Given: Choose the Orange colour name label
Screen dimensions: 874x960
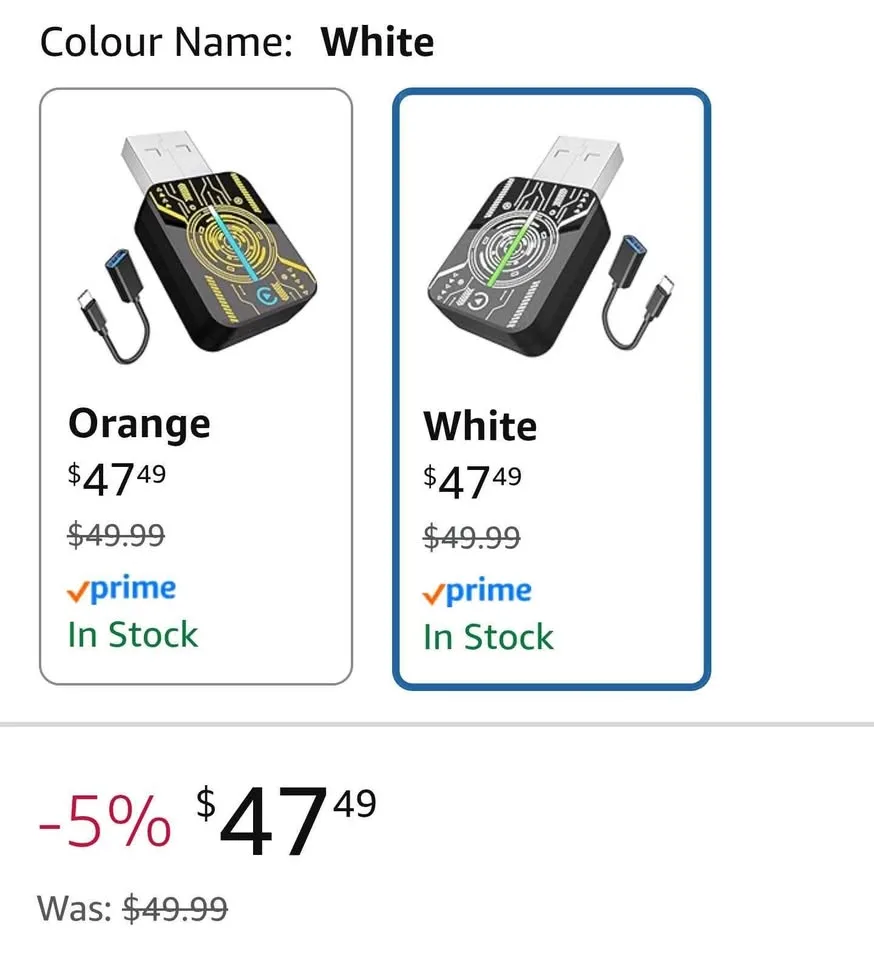Looking at the screenshot, I should (139, 423).
